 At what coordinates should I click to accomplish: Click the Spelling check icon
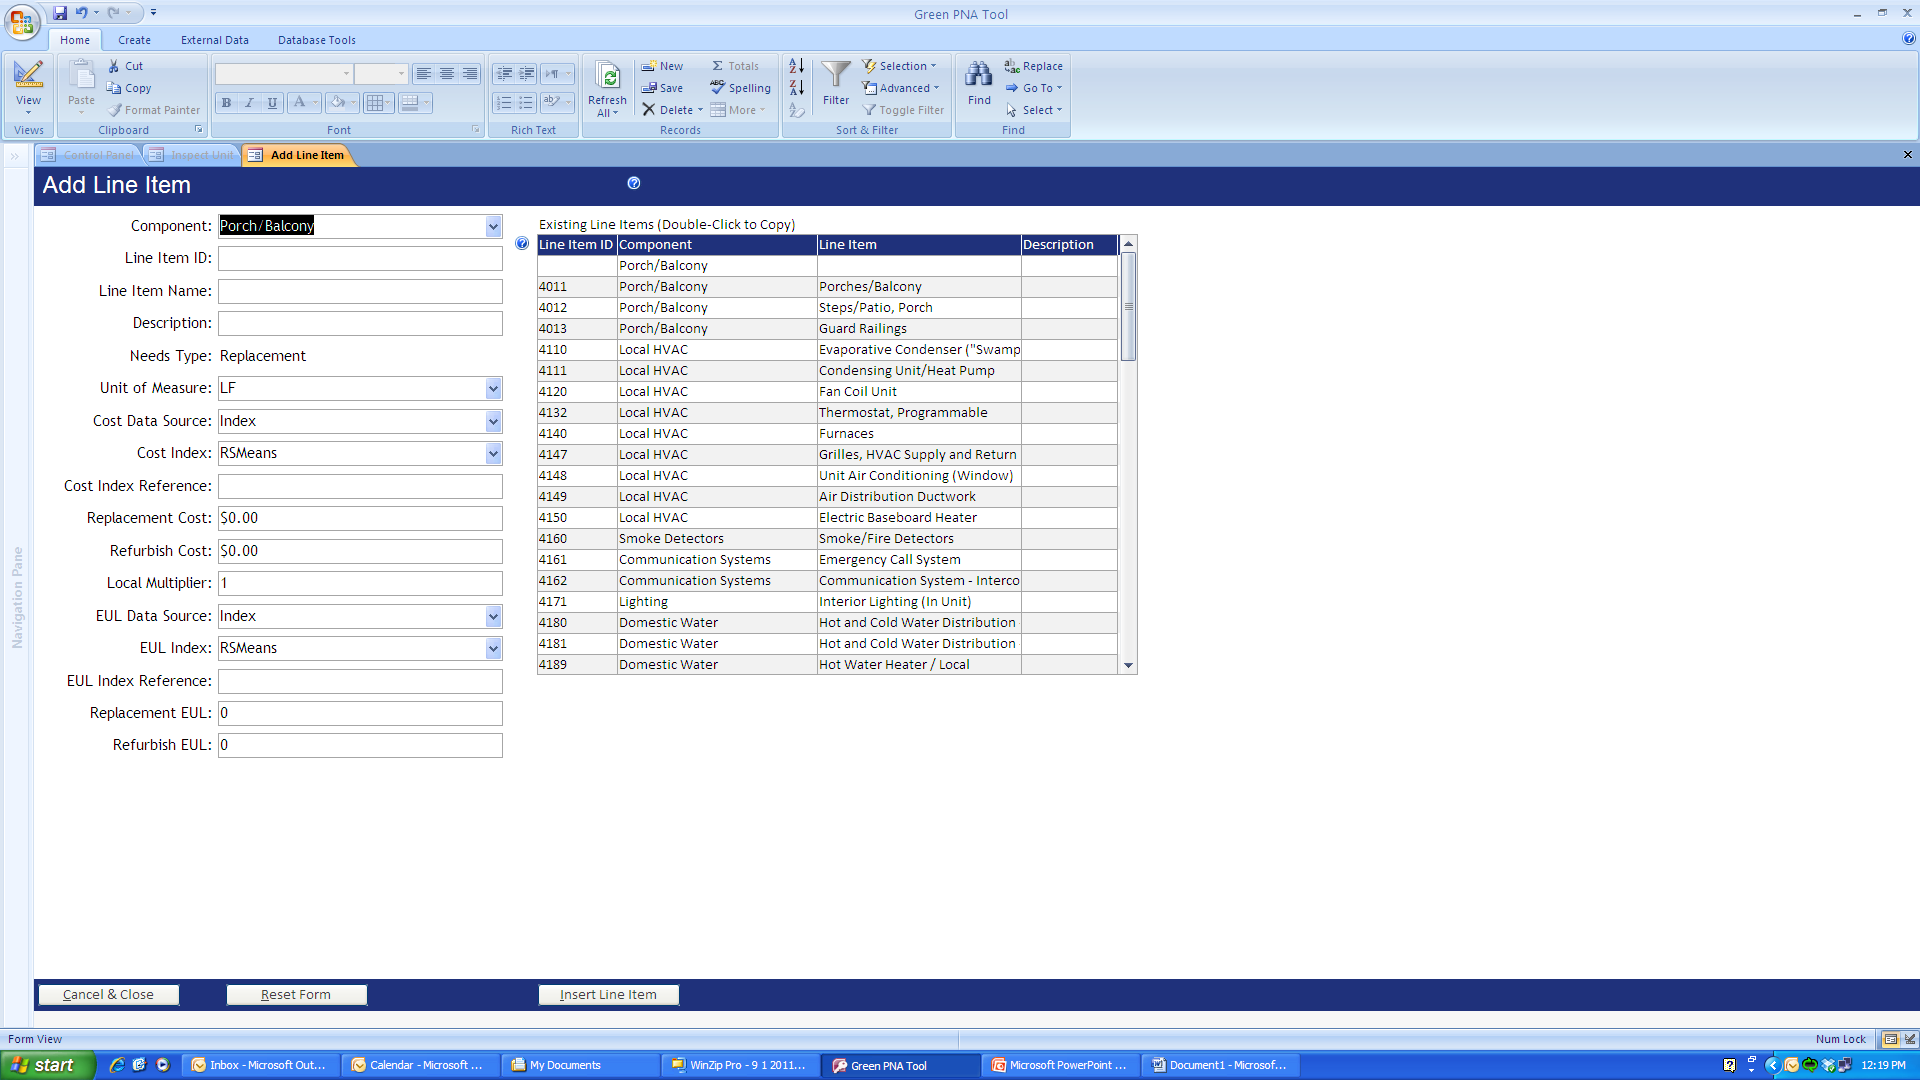click(718, 88)
